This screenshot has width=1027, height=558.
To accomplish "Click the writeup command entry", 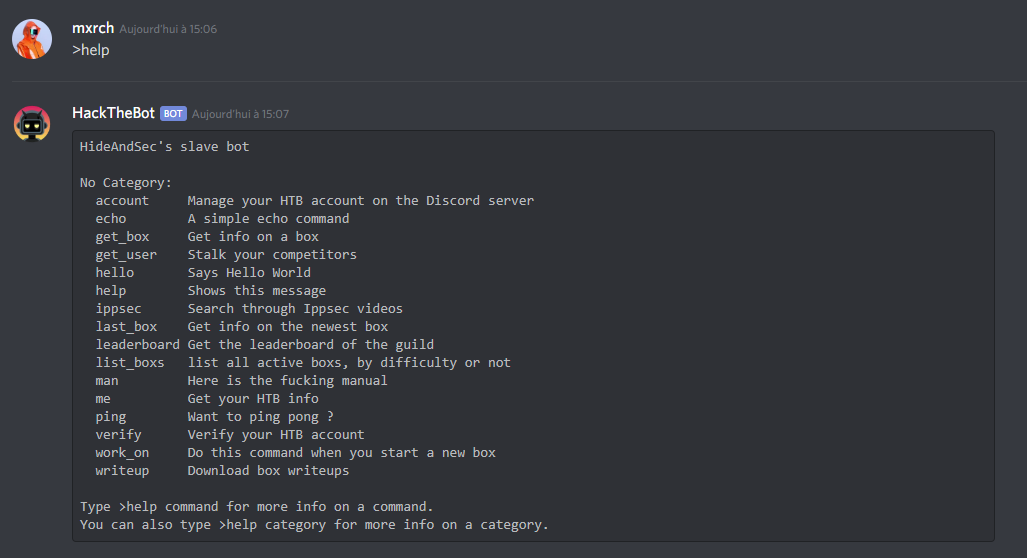I will (122, 471).
